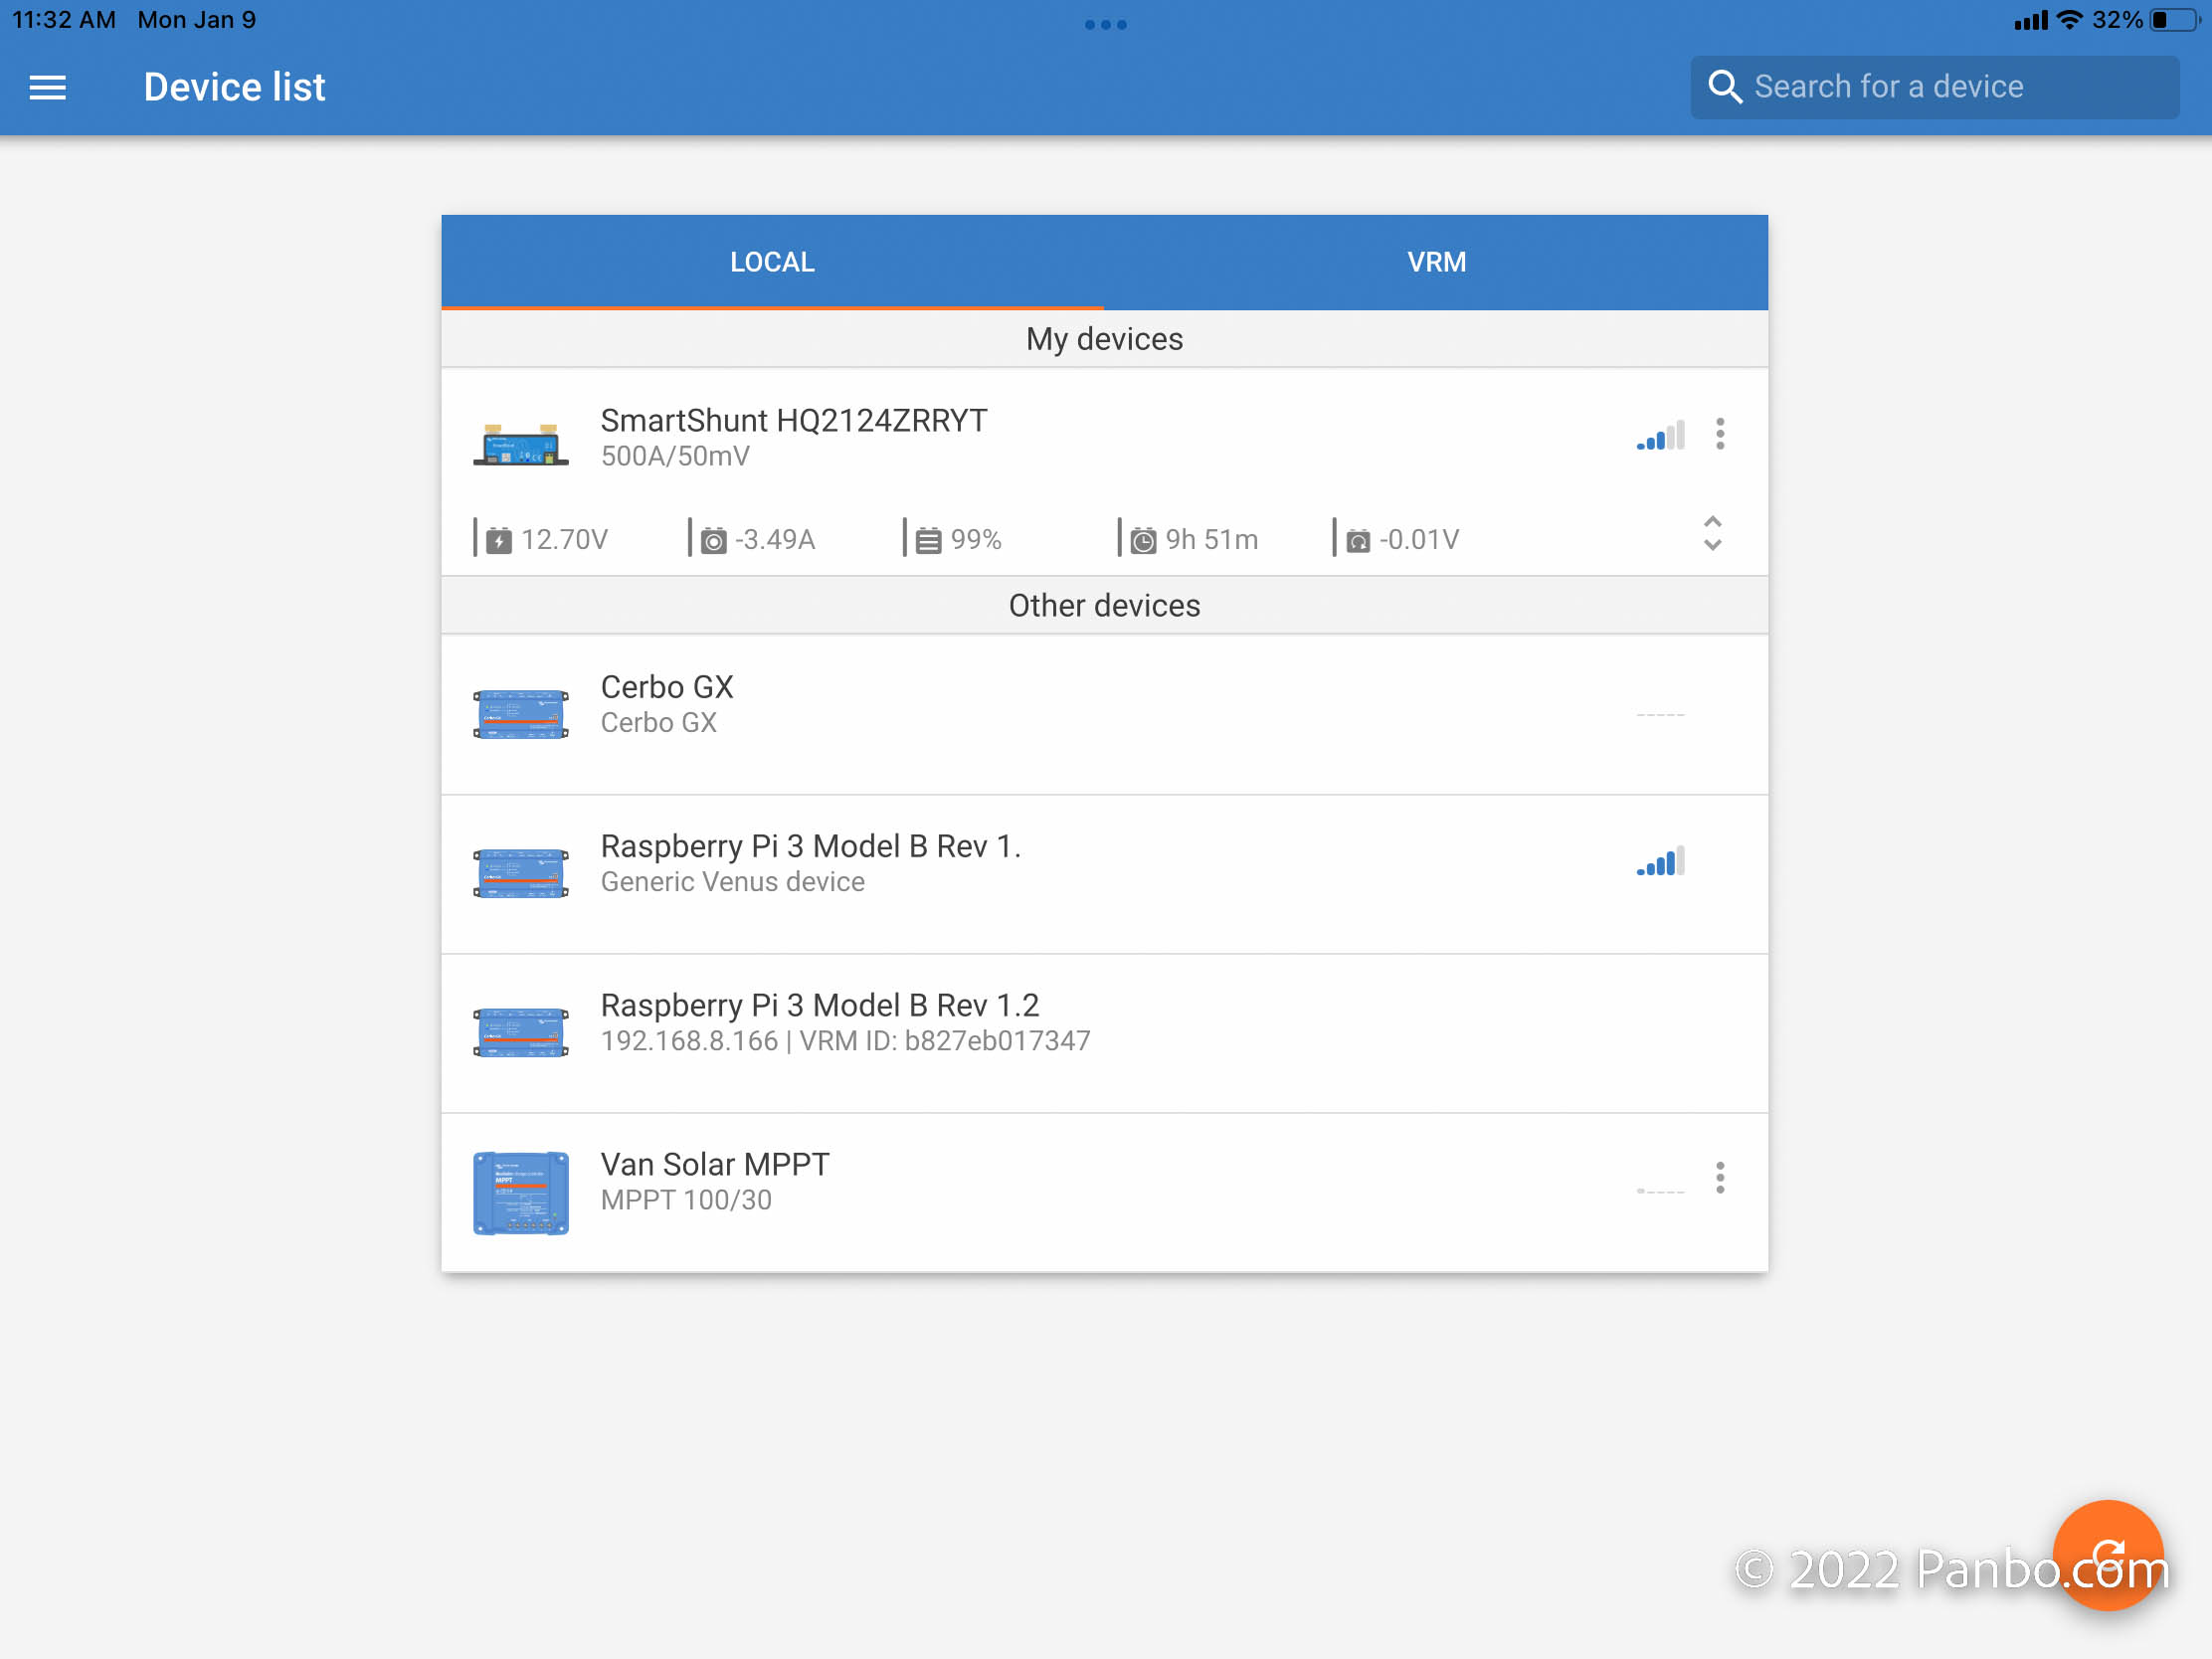Open Van Solar MPPT three-dot options menu
The image size is (2212, 1659).
pyautogui.click(x=1720, y=1178)
